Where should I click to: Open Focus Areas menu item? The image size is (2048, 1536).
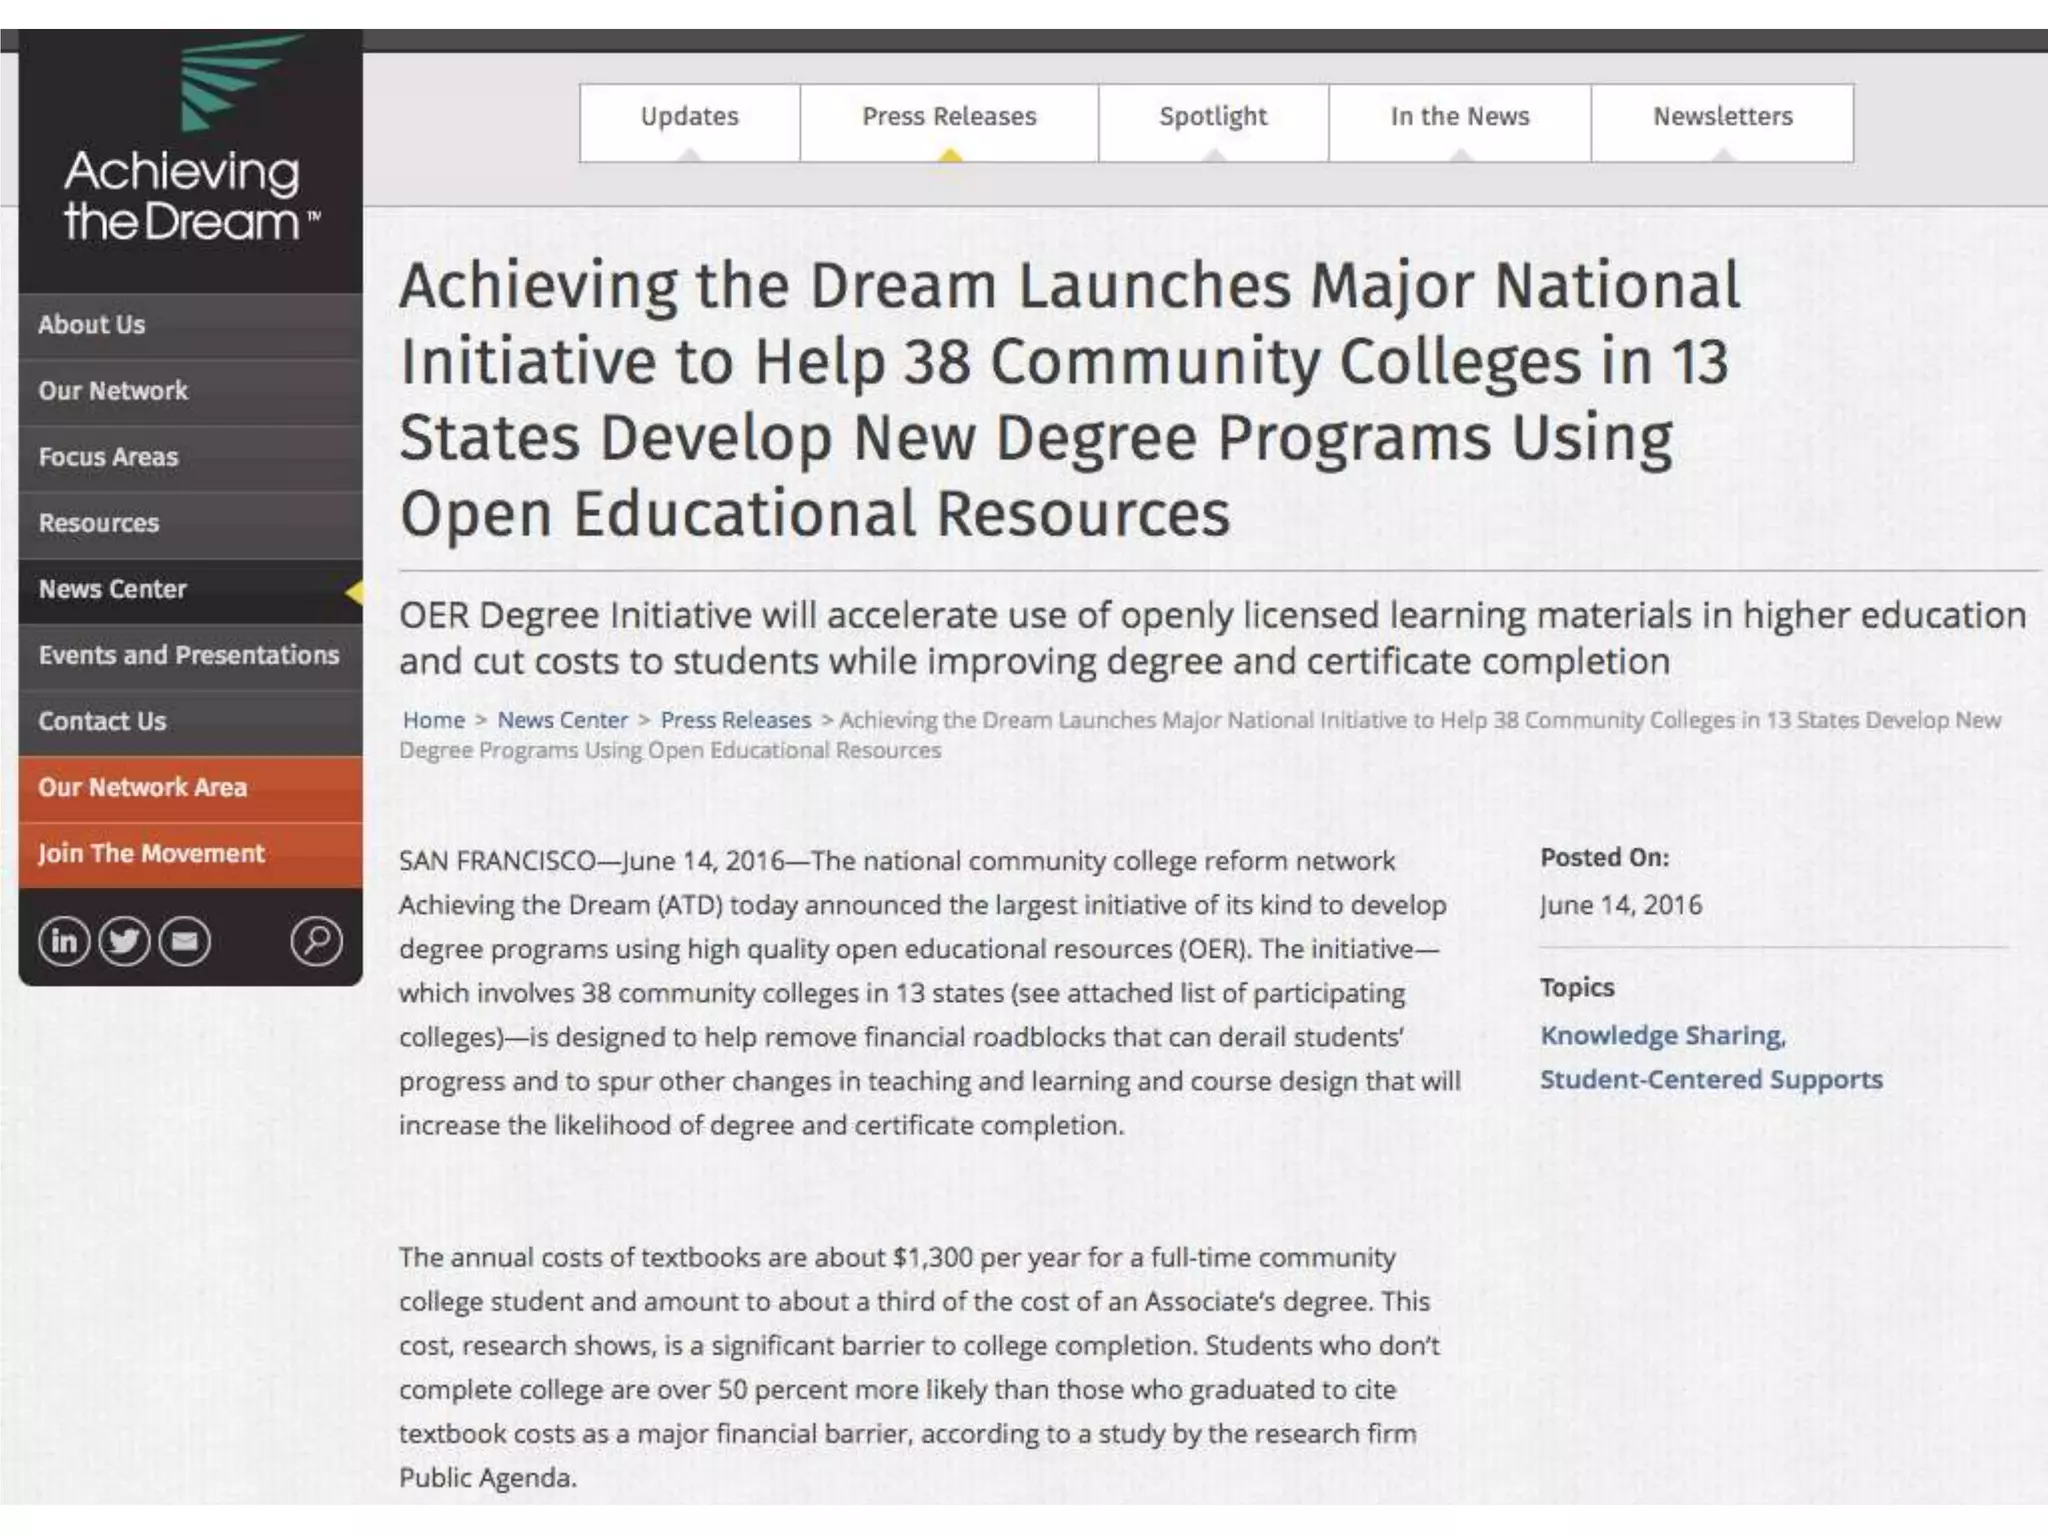108,457
